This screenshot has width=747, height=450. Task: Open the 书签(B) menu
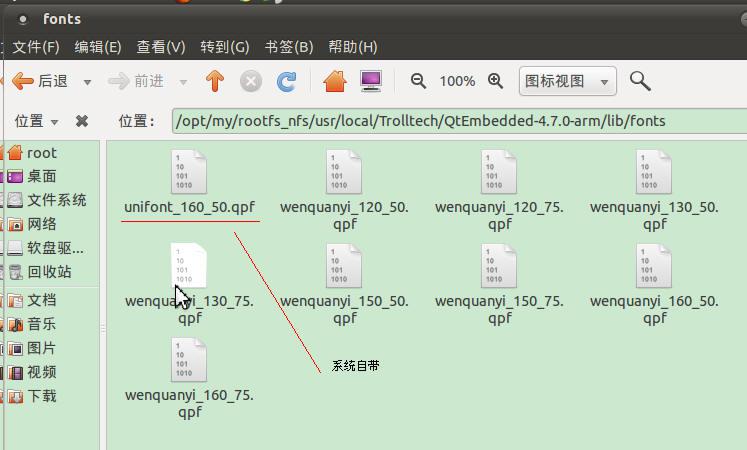(289, 47)
